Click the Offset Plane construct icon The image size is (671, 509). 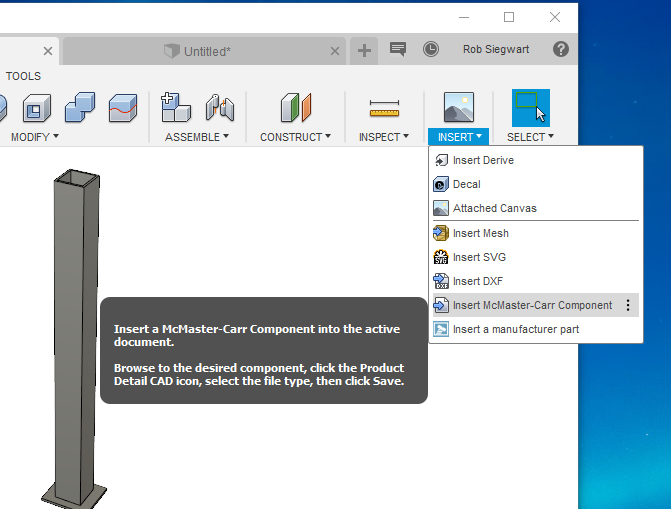click(296, 107)
